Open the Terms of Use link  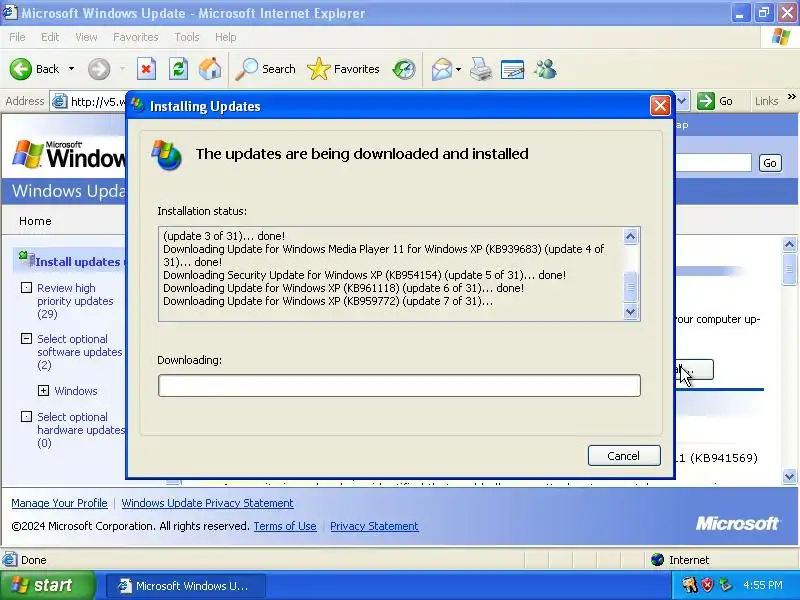(285, 526)
